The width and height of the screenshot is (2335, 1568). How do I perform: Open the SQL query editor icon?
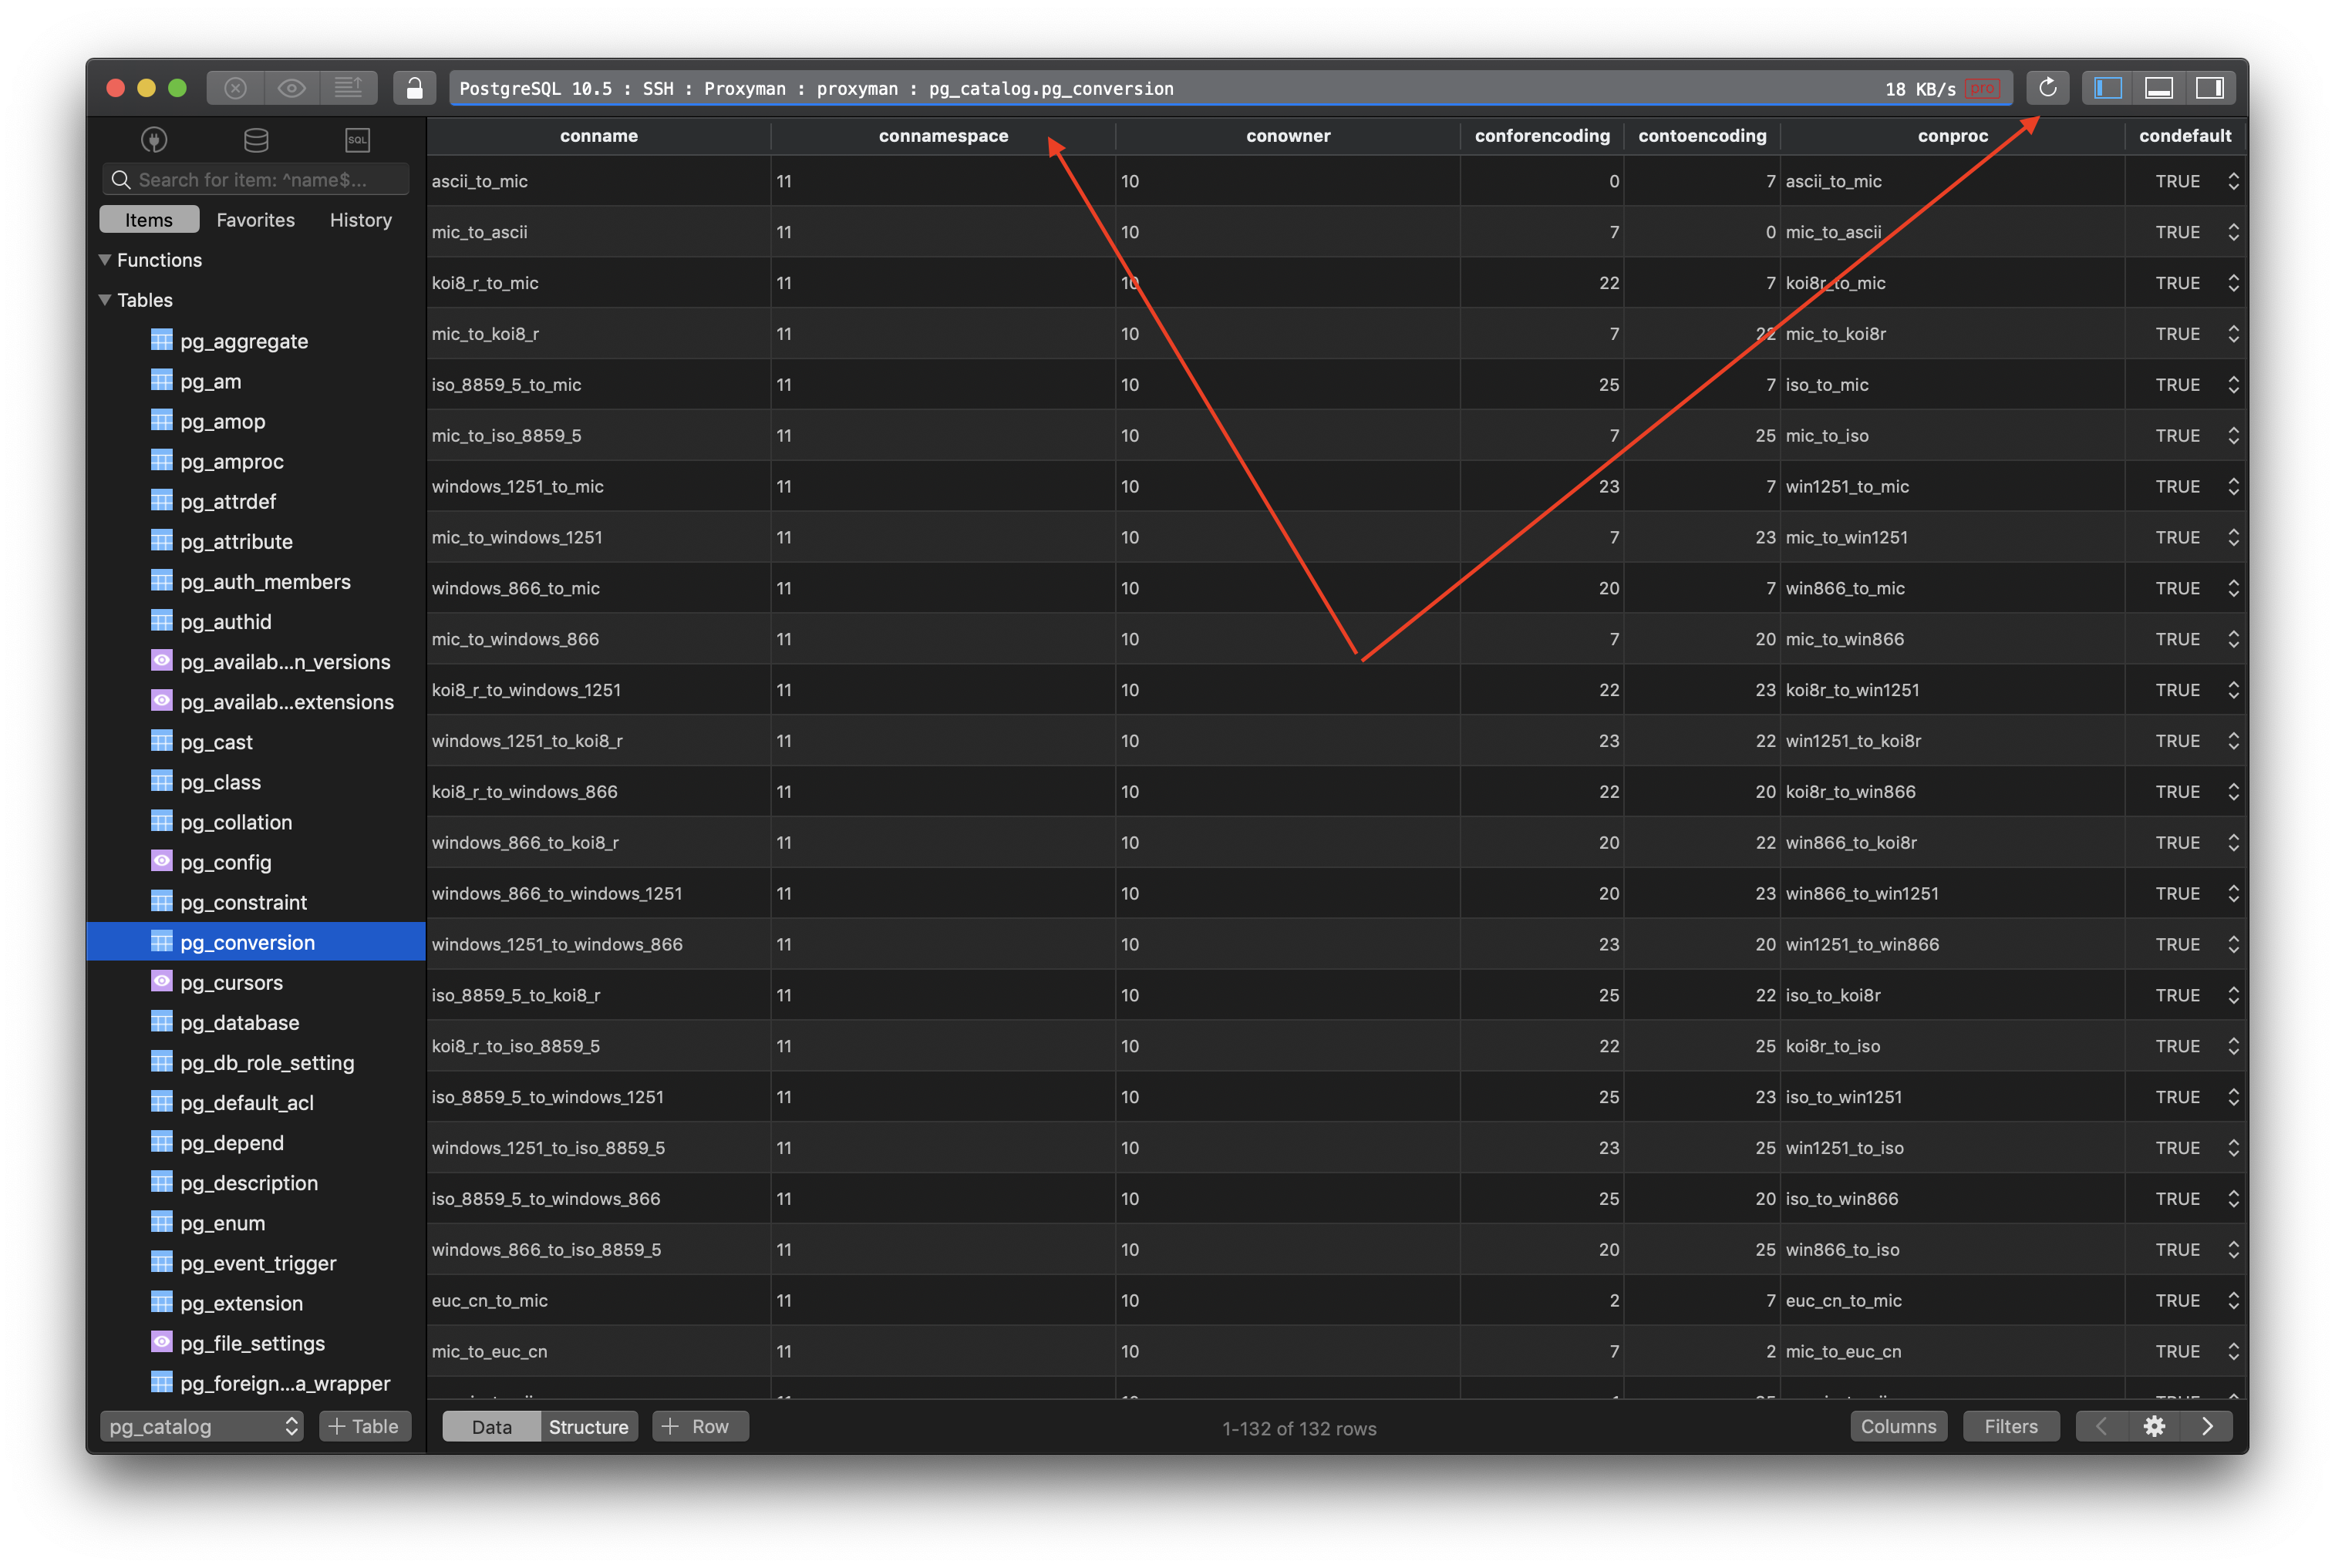(x=357, y=140)
